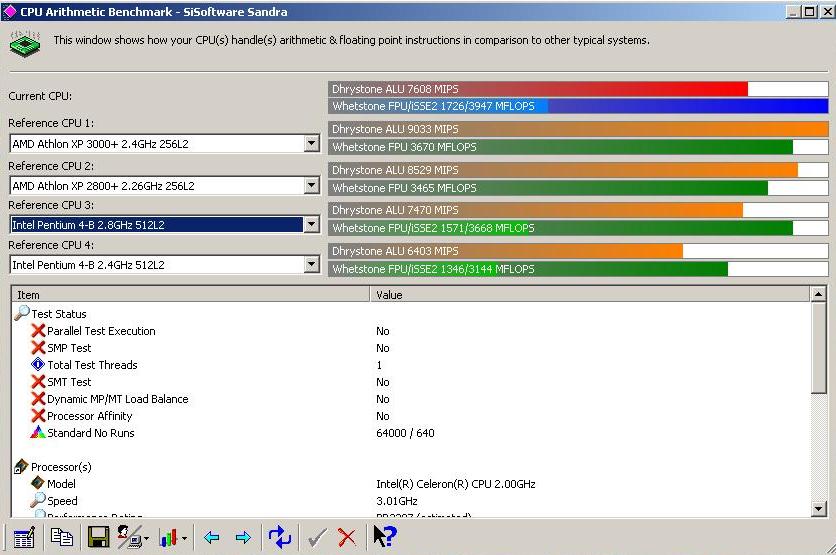The image size is (836, 555).
Task: Click red X icon beside Parallel Test Execution
Action: [38, 331]
